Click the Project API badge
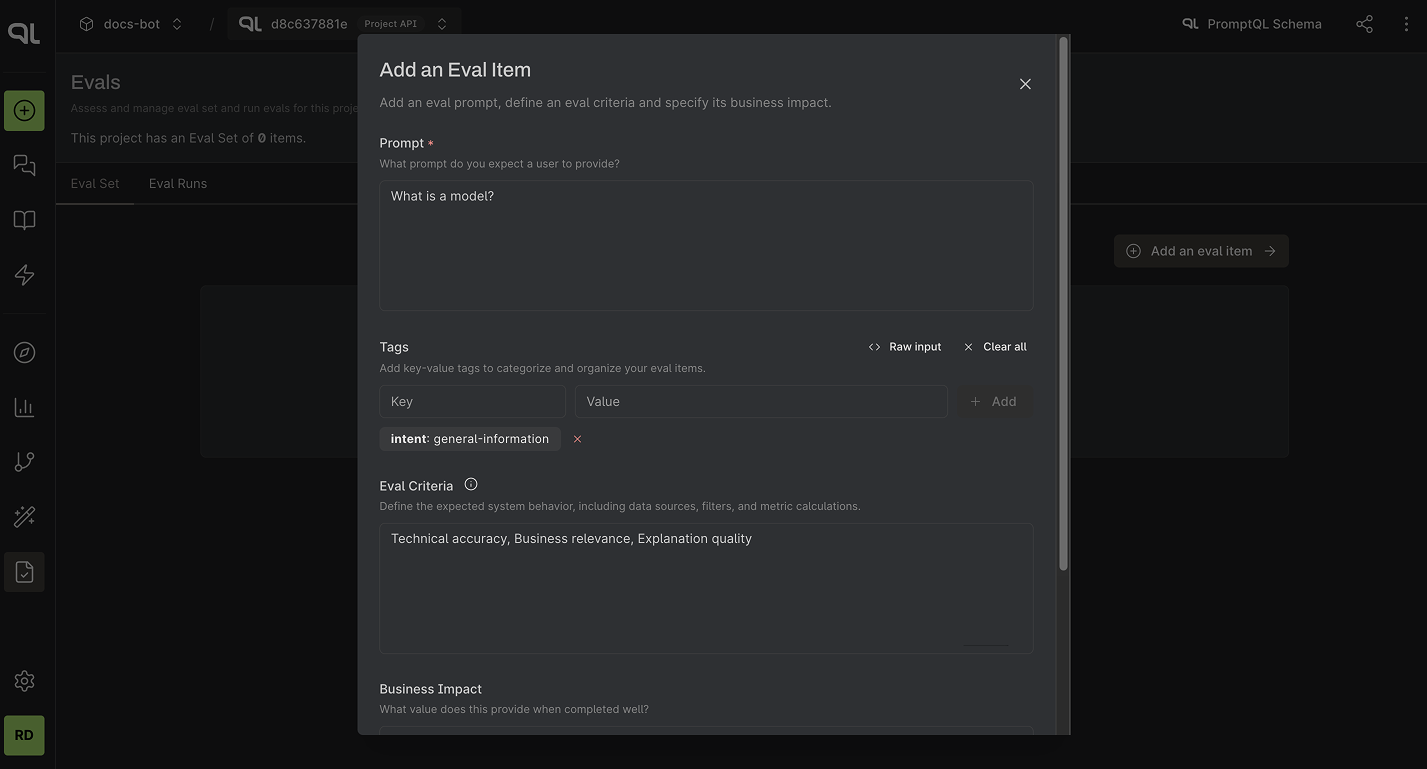This screenshot has width=1427, height=769. pyautogui.click(x=390, y=24)
